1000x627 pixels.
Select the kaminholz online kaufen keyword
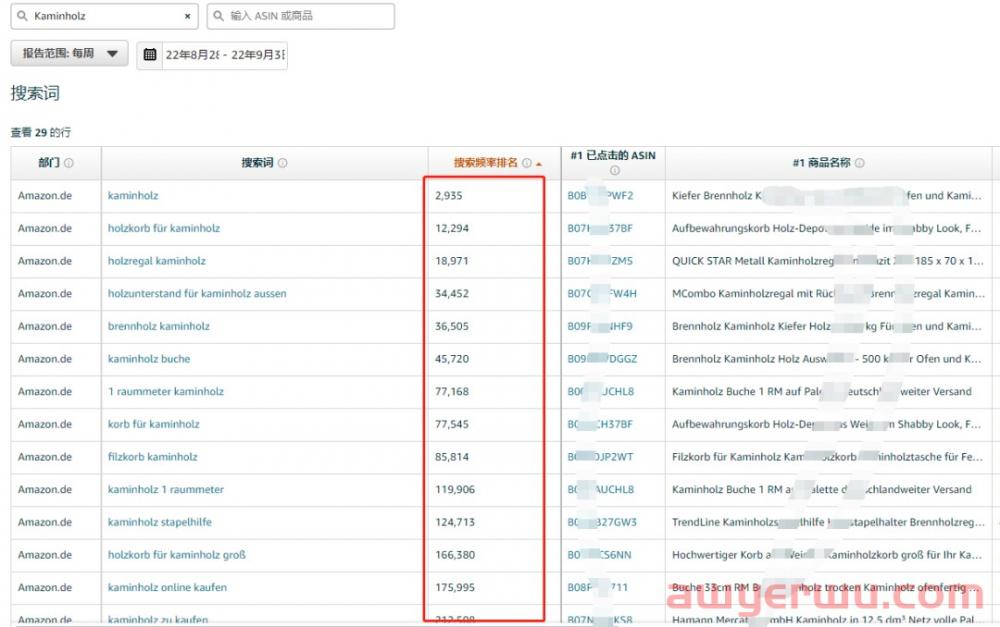point(168,588)
